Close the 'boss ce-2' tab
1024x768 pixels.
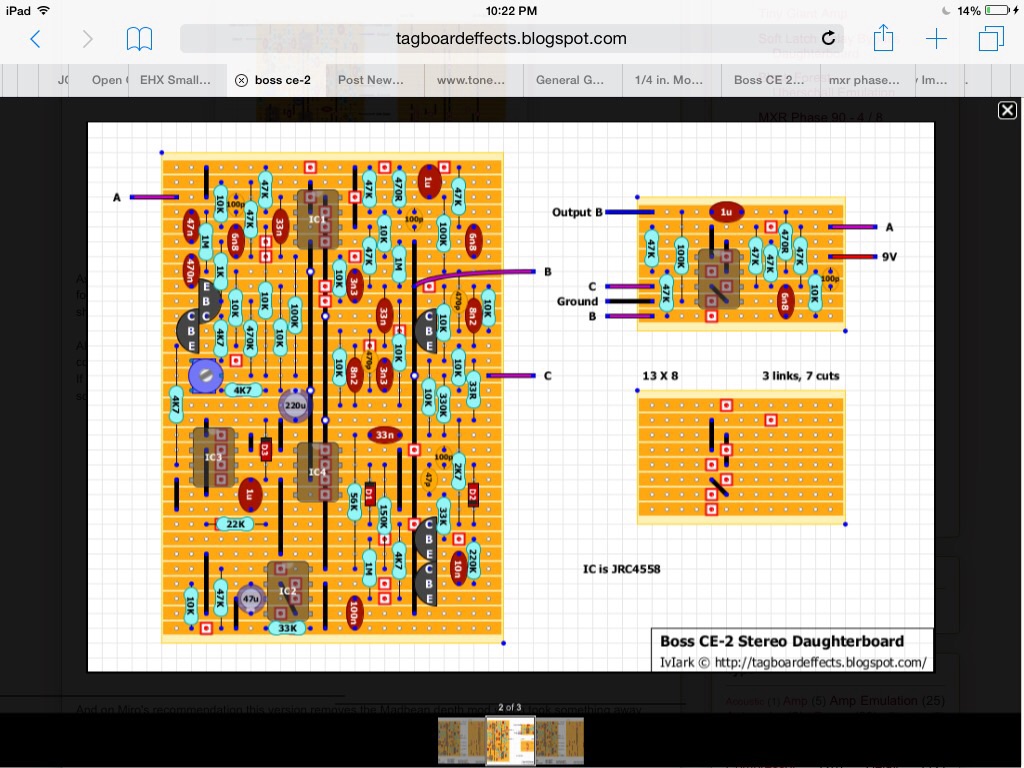click(x=240, y=80)
